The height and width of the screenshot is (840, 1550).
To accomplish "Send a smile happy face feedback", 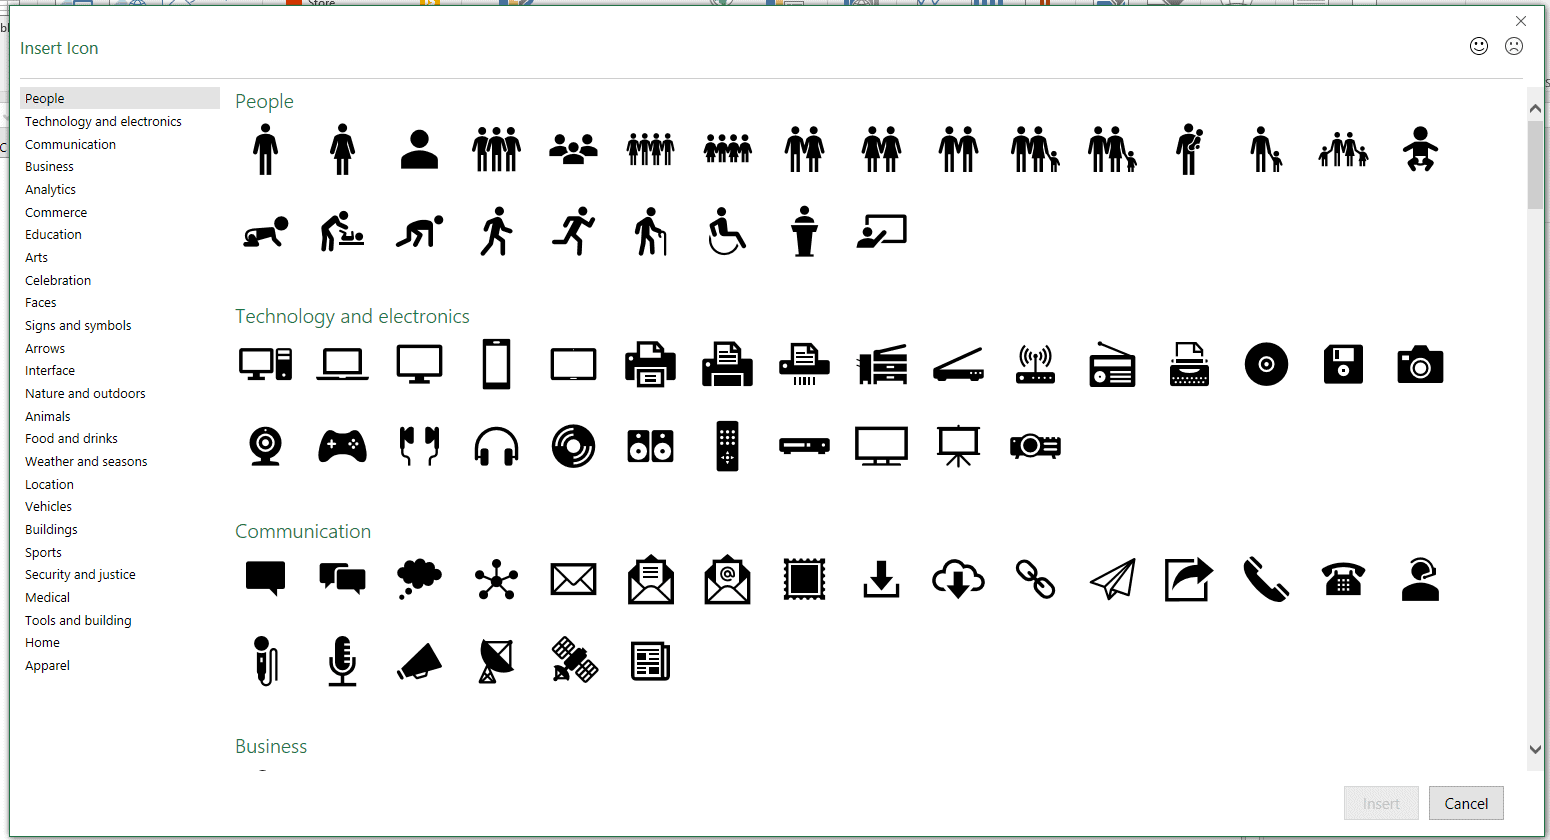I will point(1479,46).
